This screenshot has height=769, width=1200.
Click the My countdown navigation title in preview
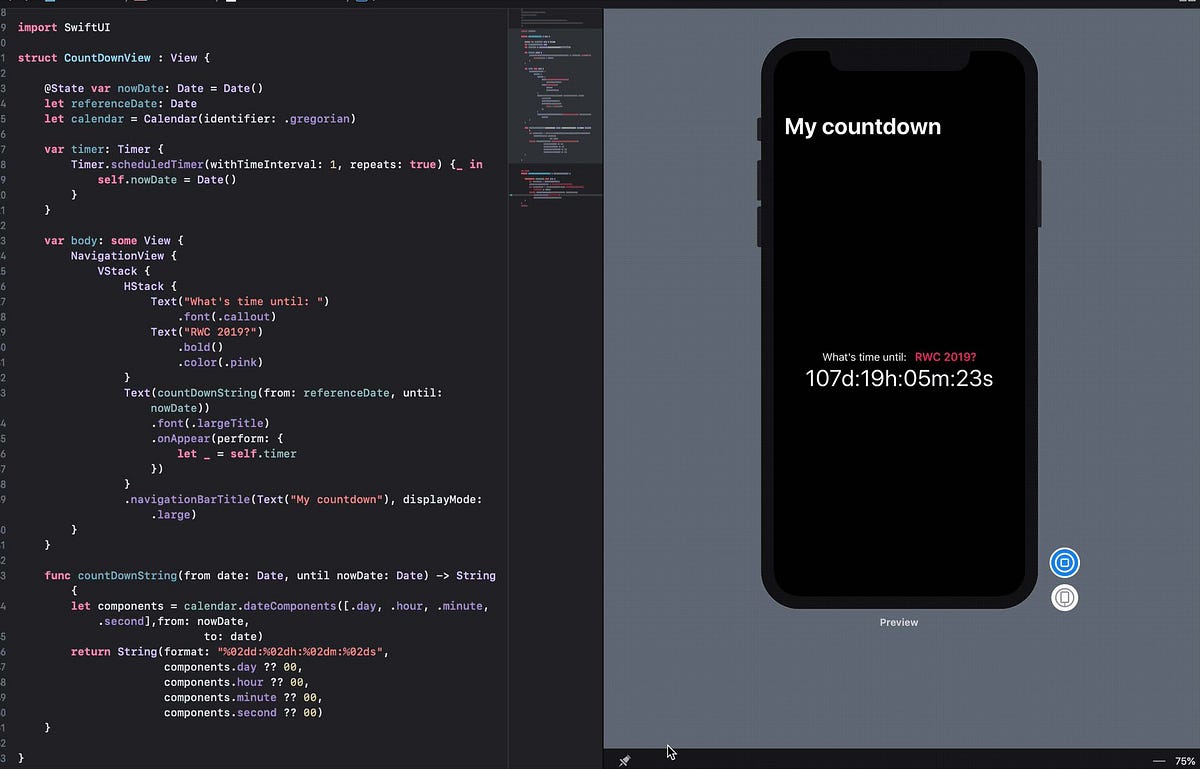click(x=862, y=126)
